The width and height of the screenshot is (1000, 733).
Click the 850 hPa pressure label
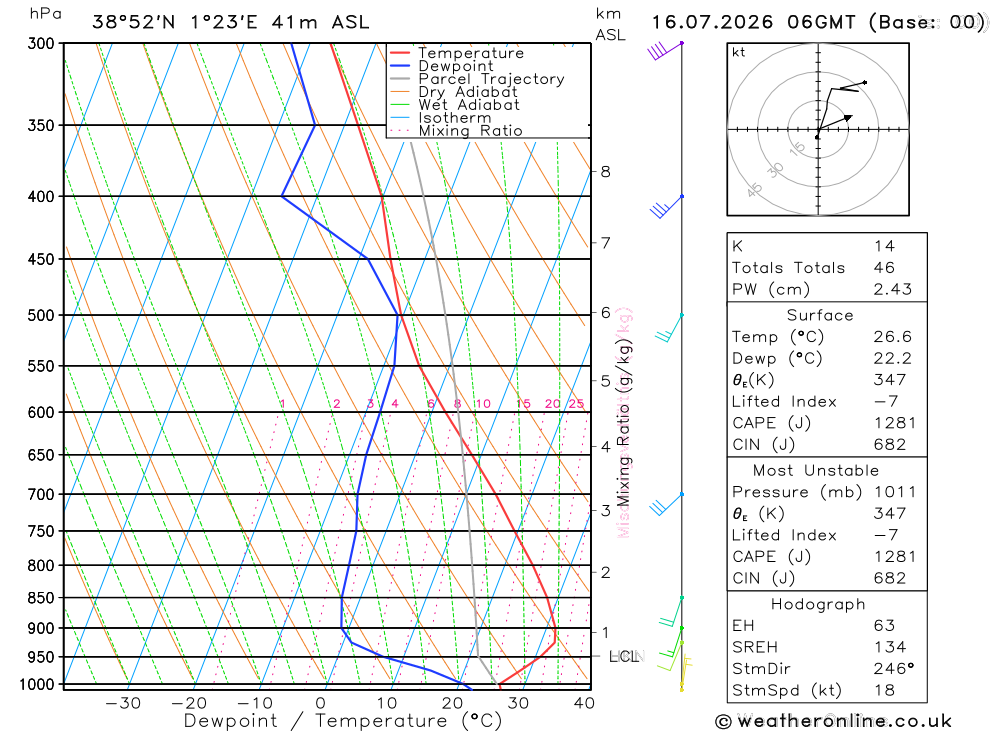[41, 598]
